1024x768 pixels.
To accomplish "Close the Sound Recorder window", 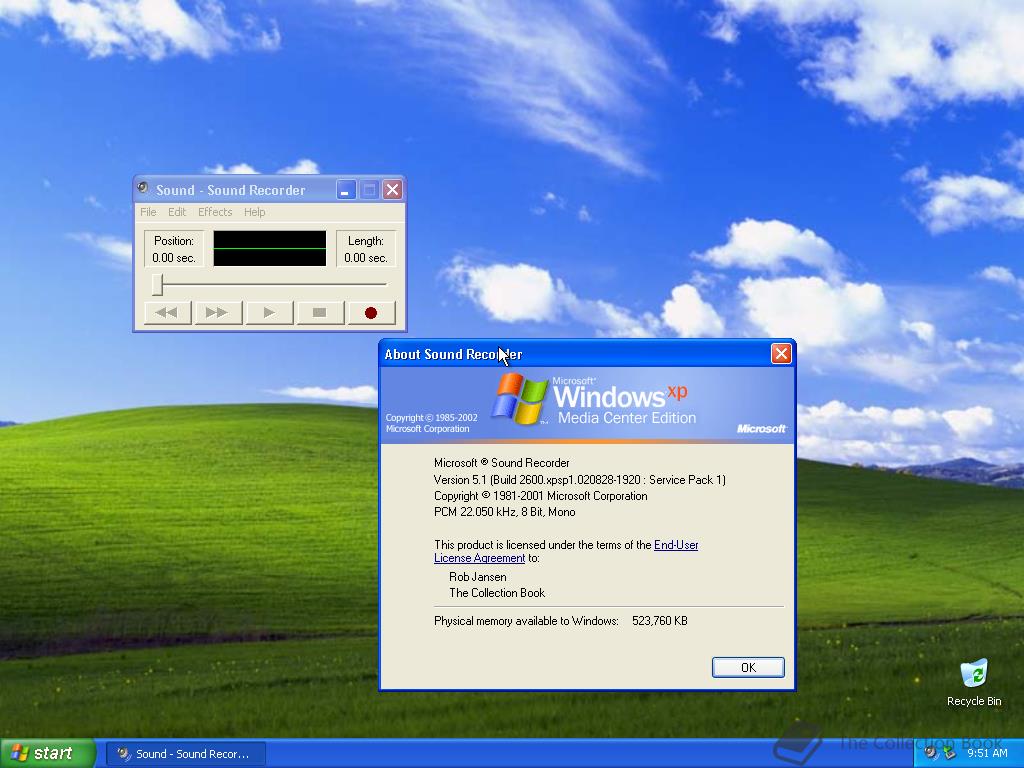I will (x=392, y=190).
